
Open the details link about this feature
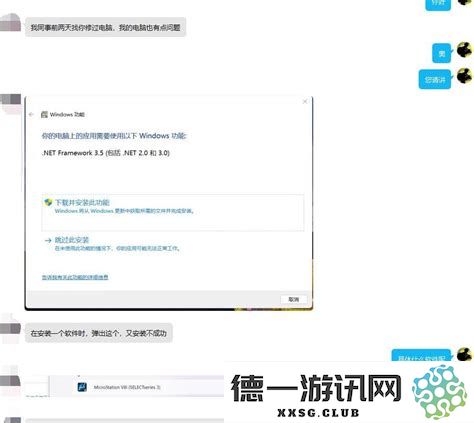[x=75, y=277]
